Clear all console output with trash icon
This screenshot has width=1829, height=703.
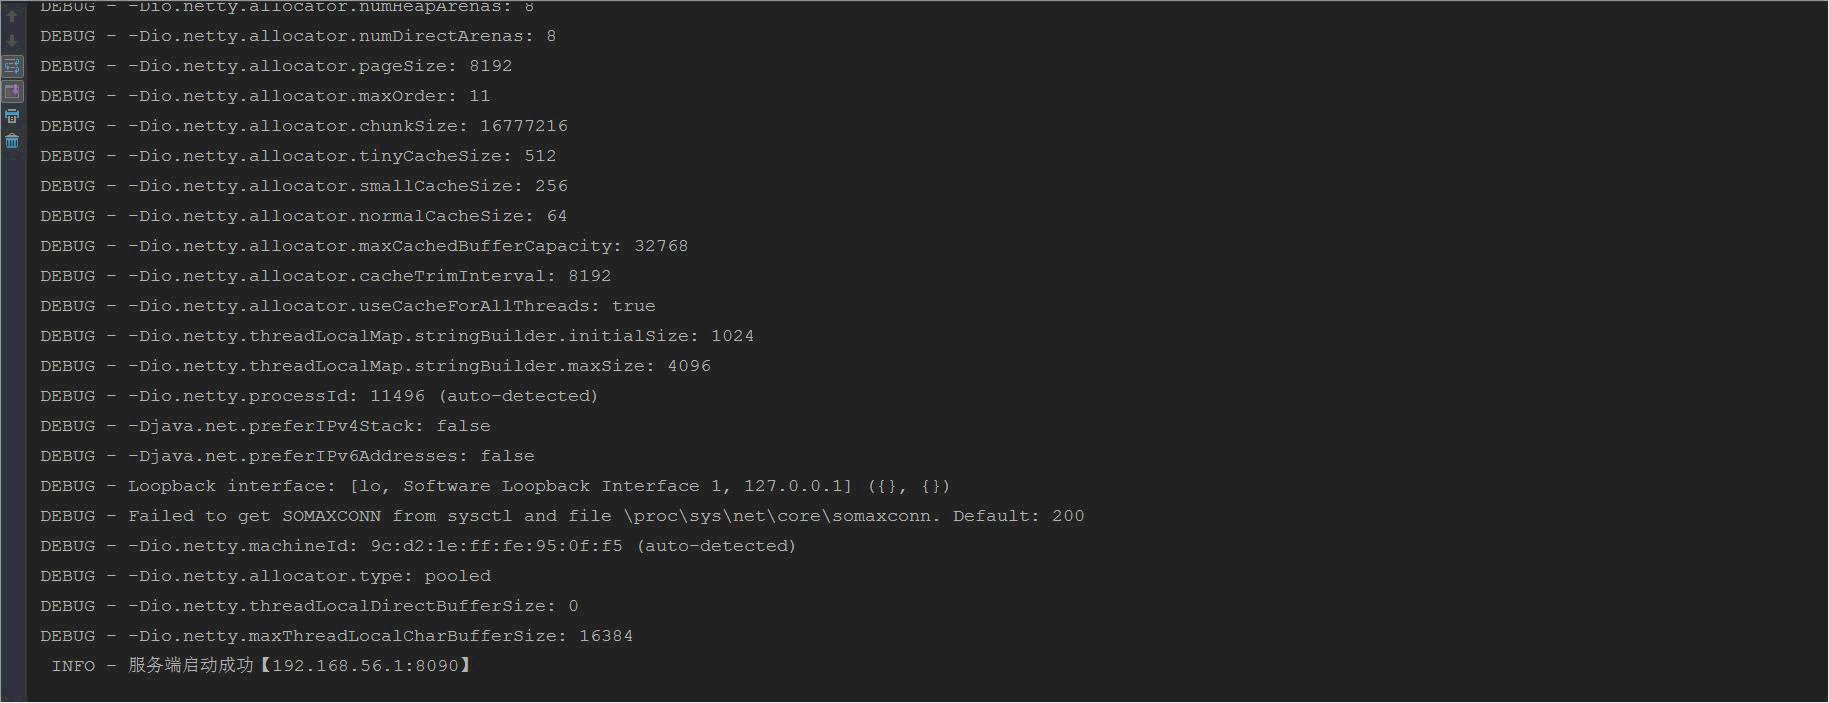[x=12, y=141]
